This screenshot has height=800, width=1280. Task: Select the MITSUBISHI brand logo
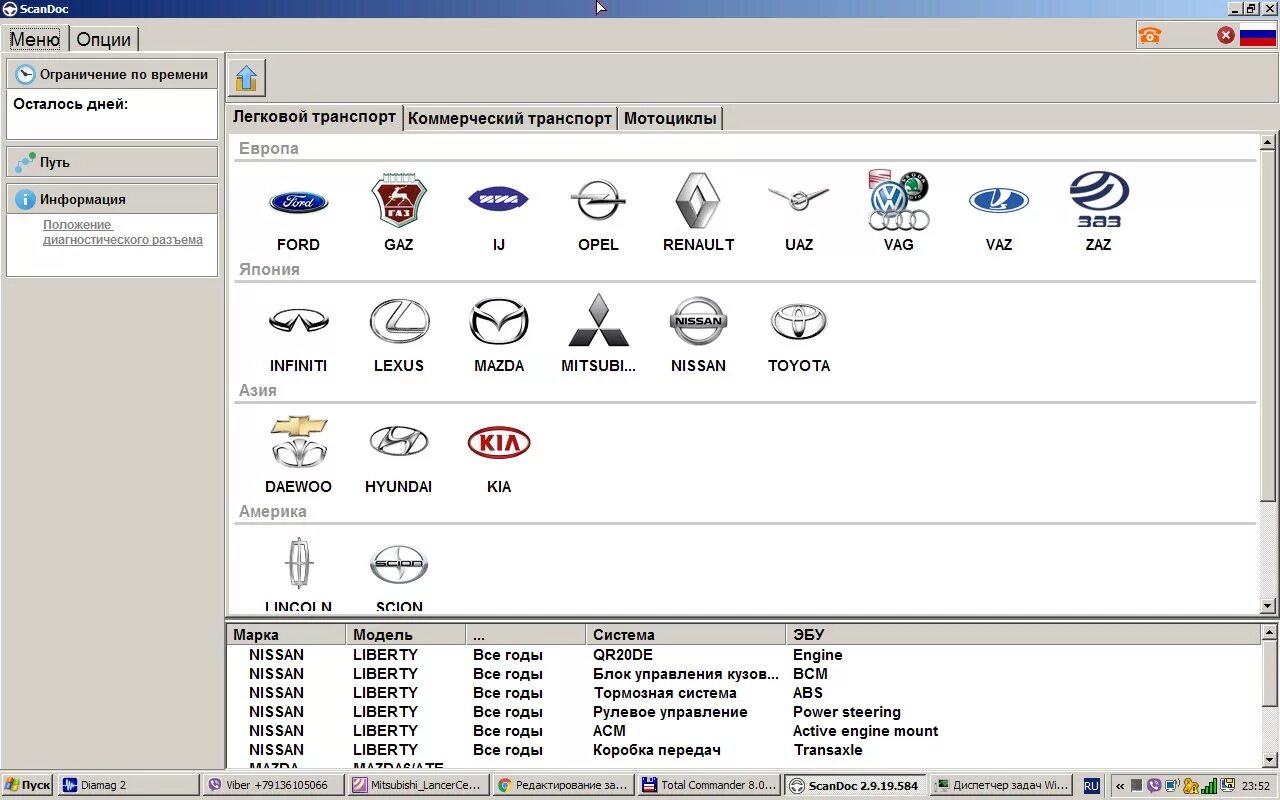598,320
